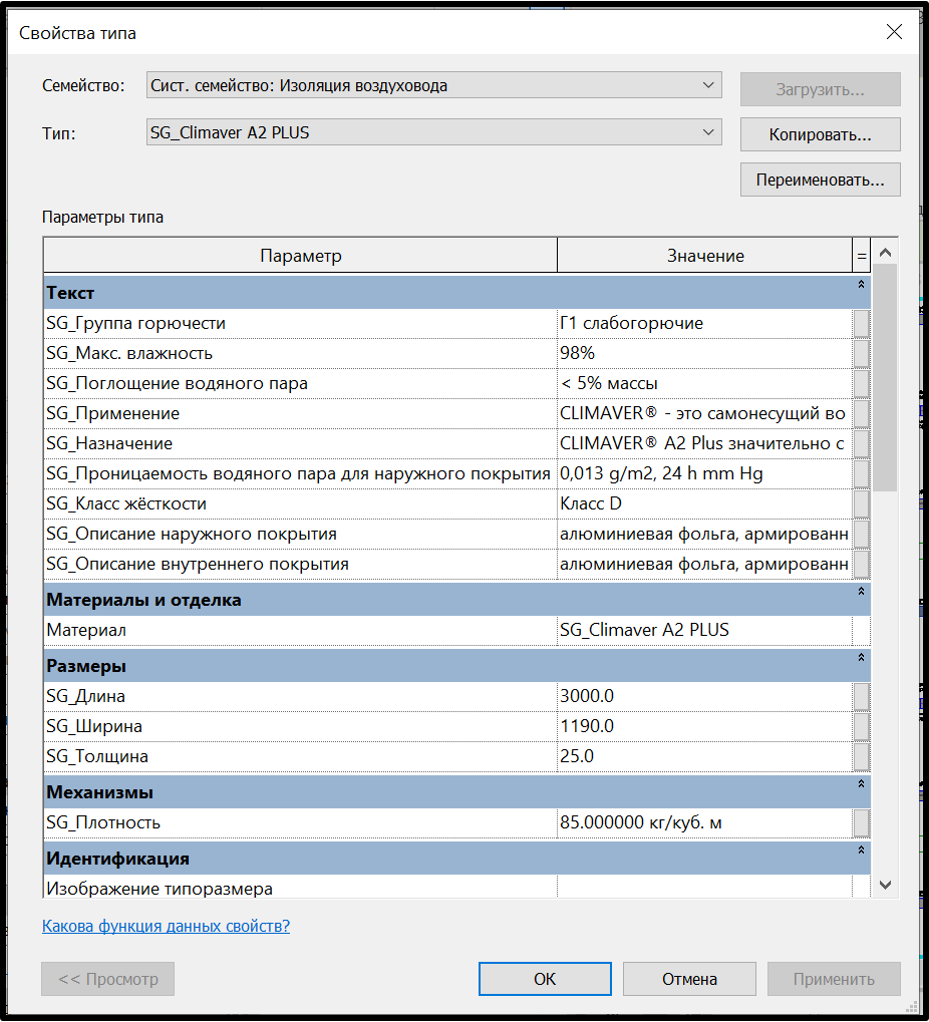
Task: Click the association button for SG_Поглощение водяного пара
Action: point(861,383)
